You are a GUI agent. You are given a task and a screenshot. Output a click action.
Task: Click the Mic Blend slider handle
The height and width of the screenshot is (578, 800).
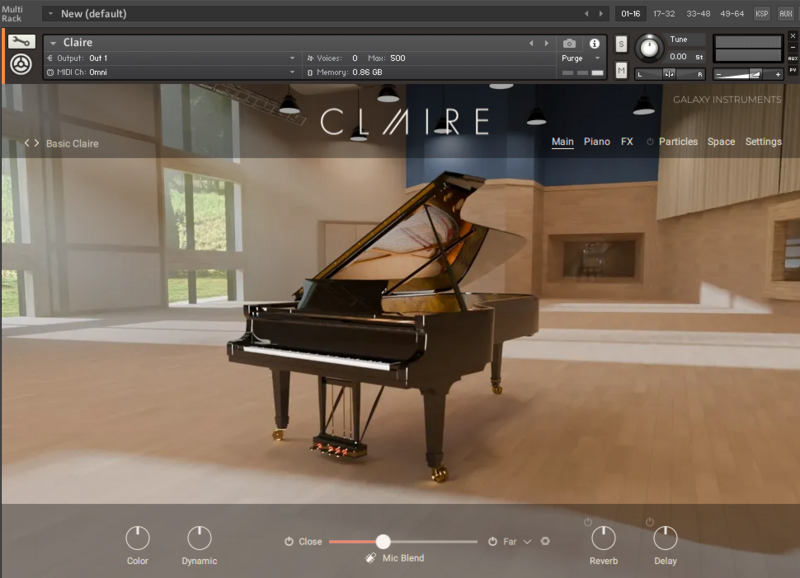[383, 541]
